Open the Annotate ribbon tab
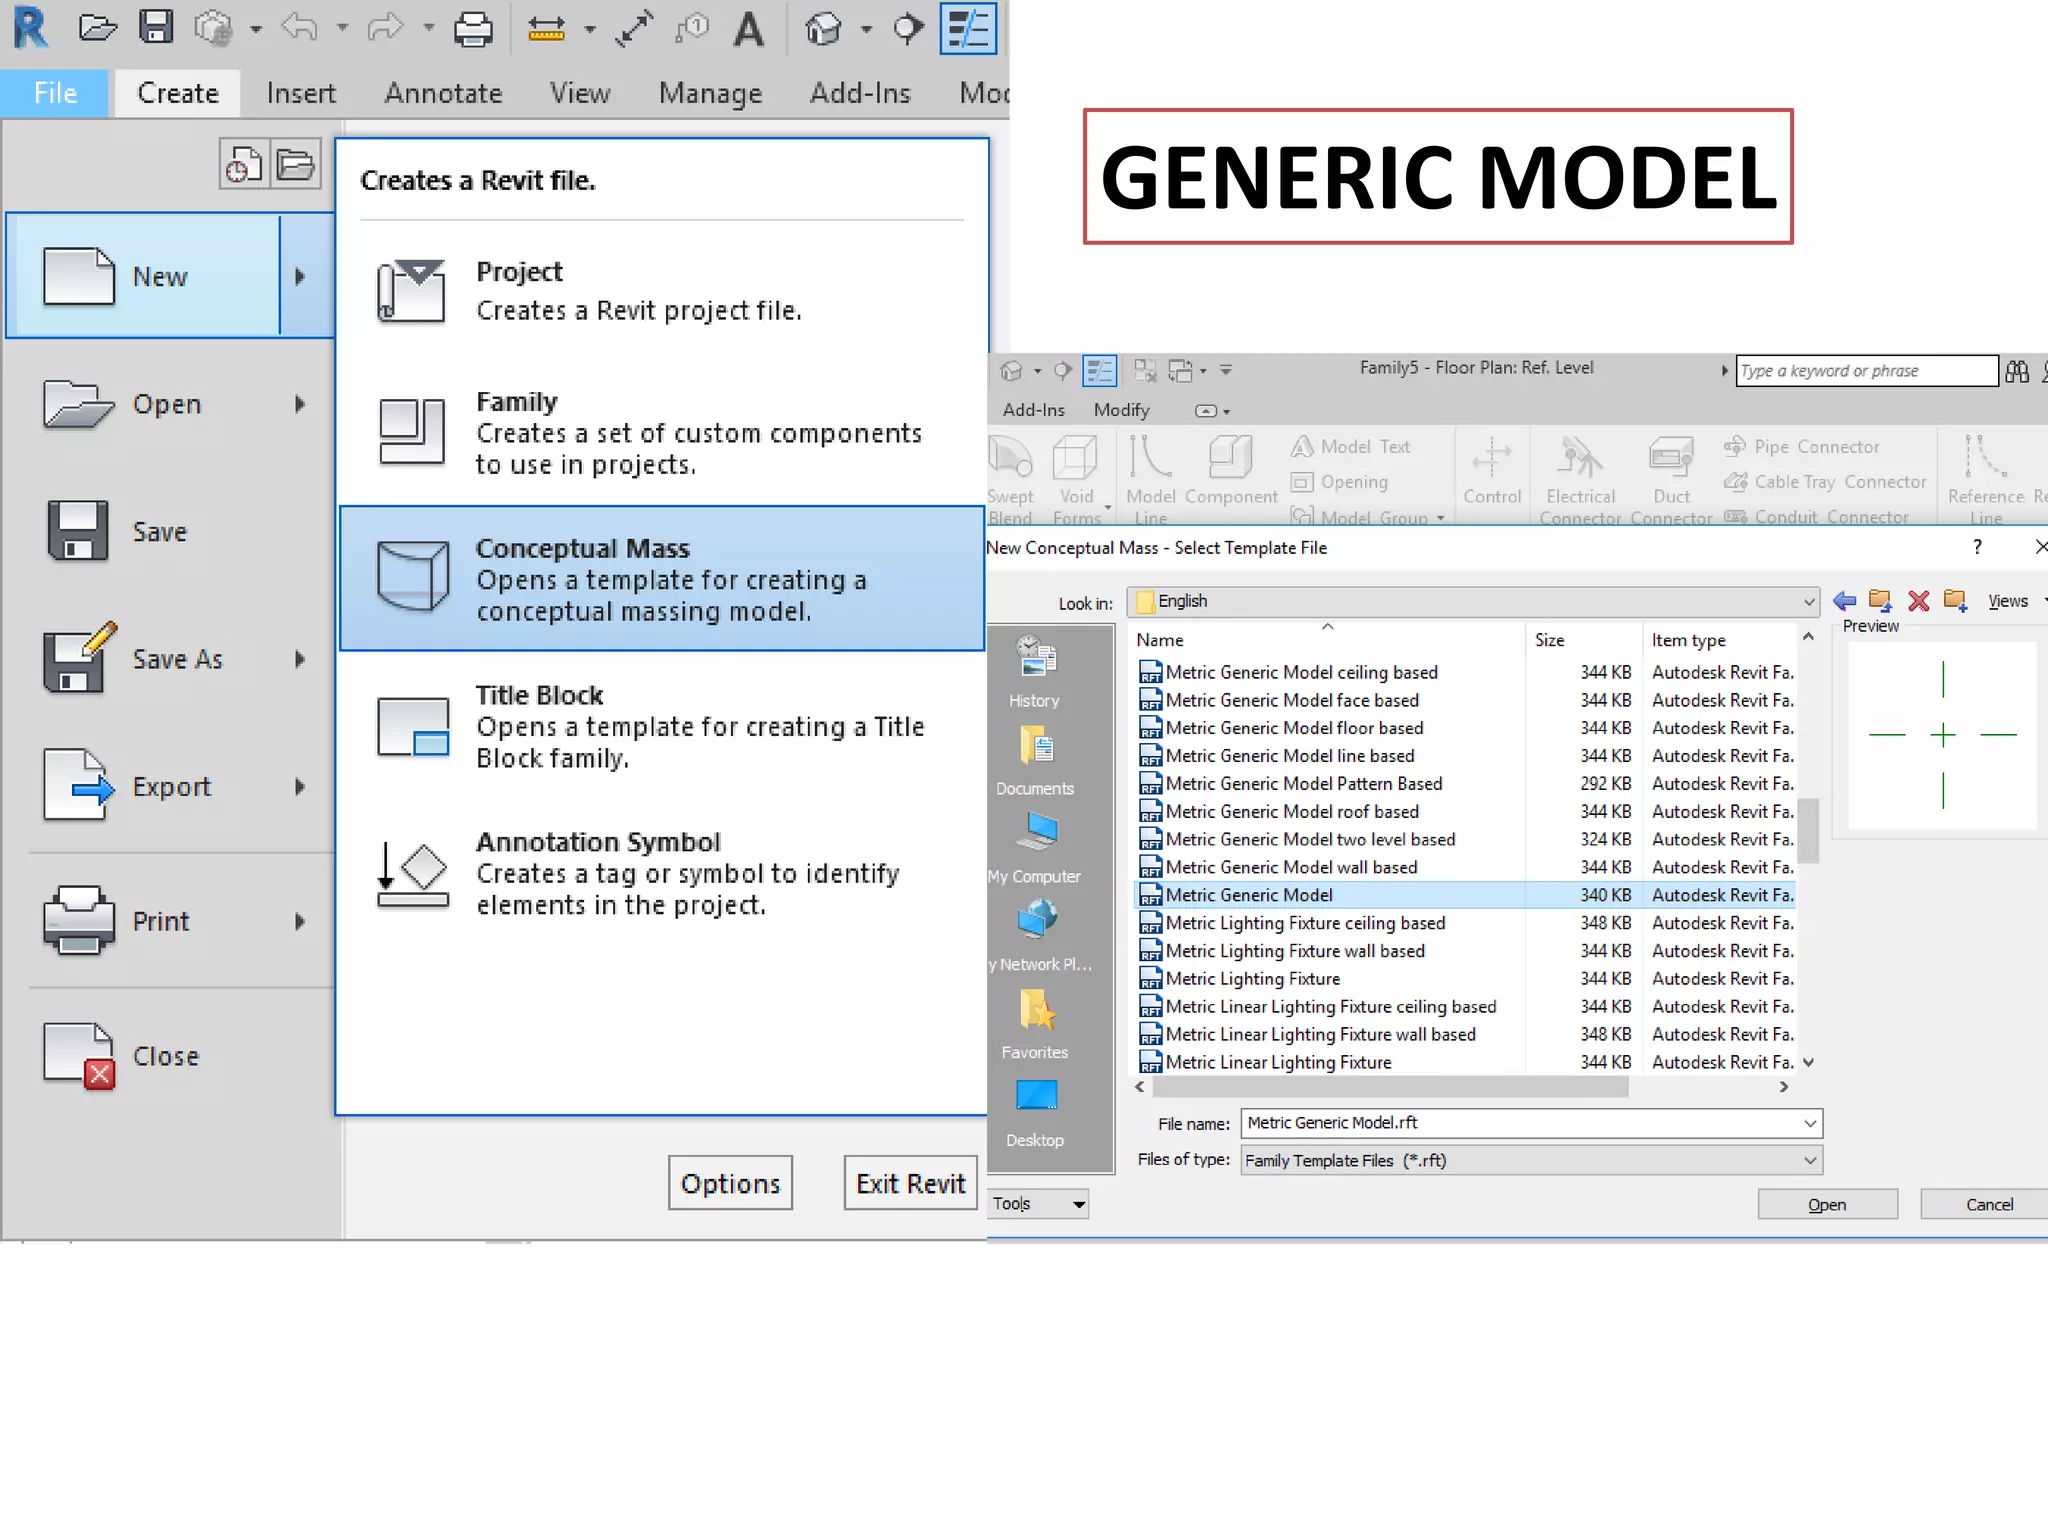2048x1536 pixels. 443,94
